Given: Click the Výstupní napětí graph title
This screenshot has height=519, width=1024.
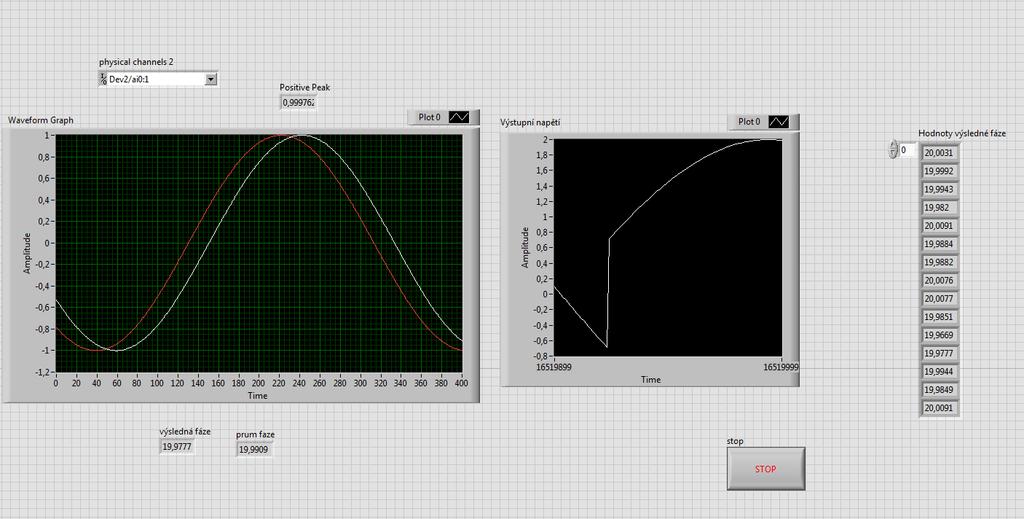Looking at the screenshot, I should [530, 122].
